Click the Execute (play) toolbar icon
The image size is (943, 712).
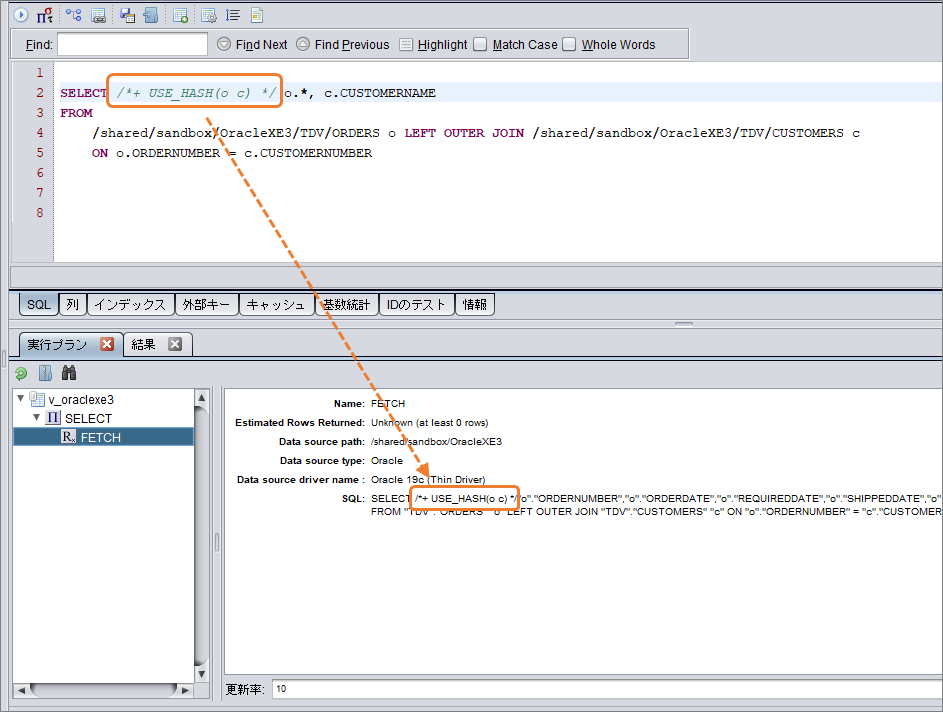pos(21,15)
